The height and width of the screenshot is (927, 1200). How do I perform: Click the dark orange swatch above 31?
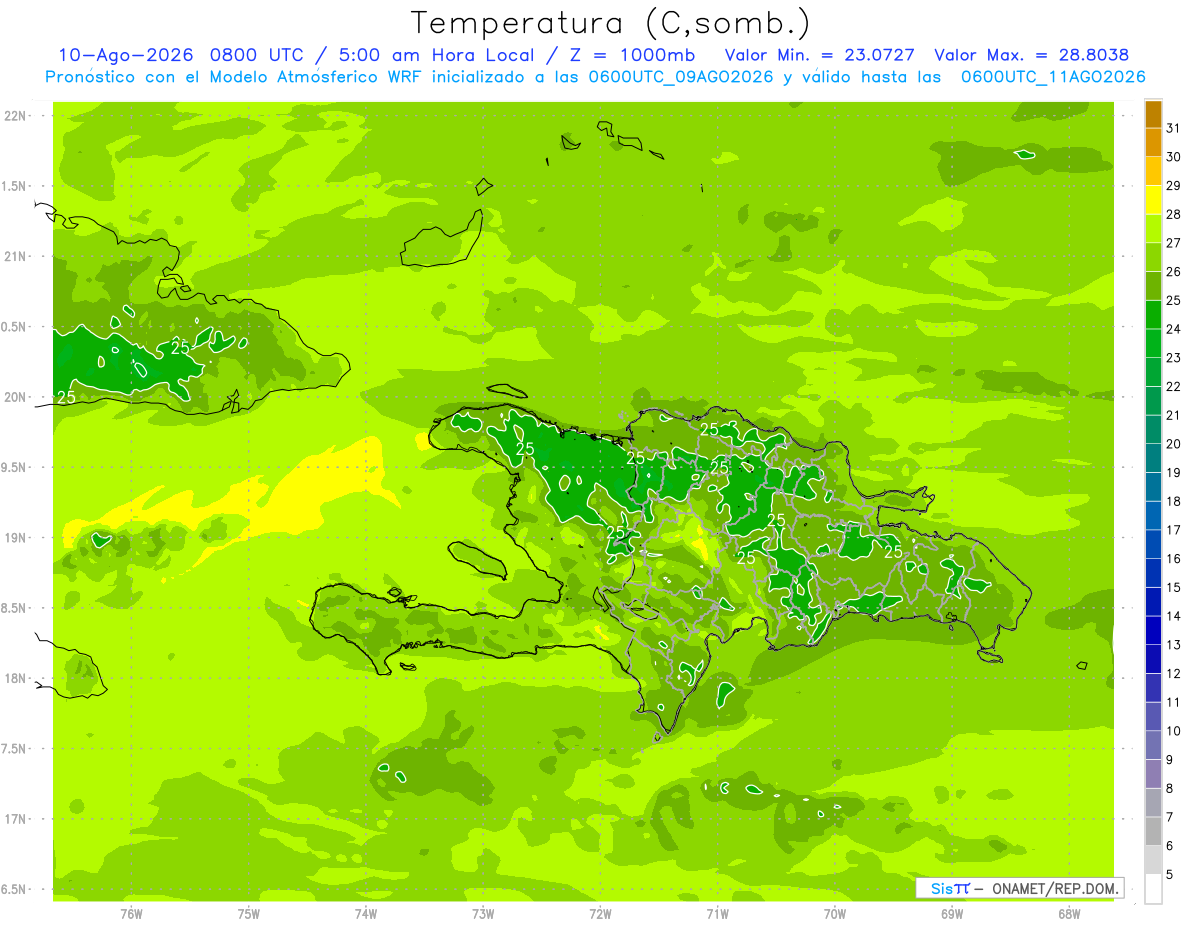[x=1153, y=114]
